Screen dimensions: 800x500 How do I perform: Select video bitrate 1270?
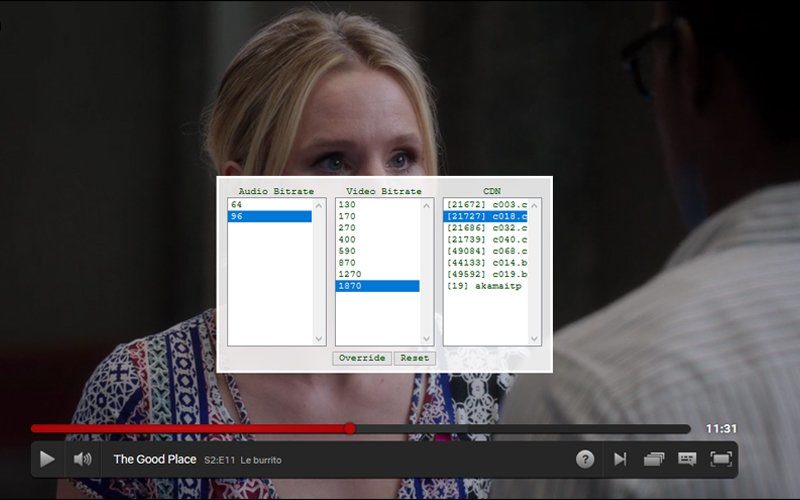click(378, 274)
